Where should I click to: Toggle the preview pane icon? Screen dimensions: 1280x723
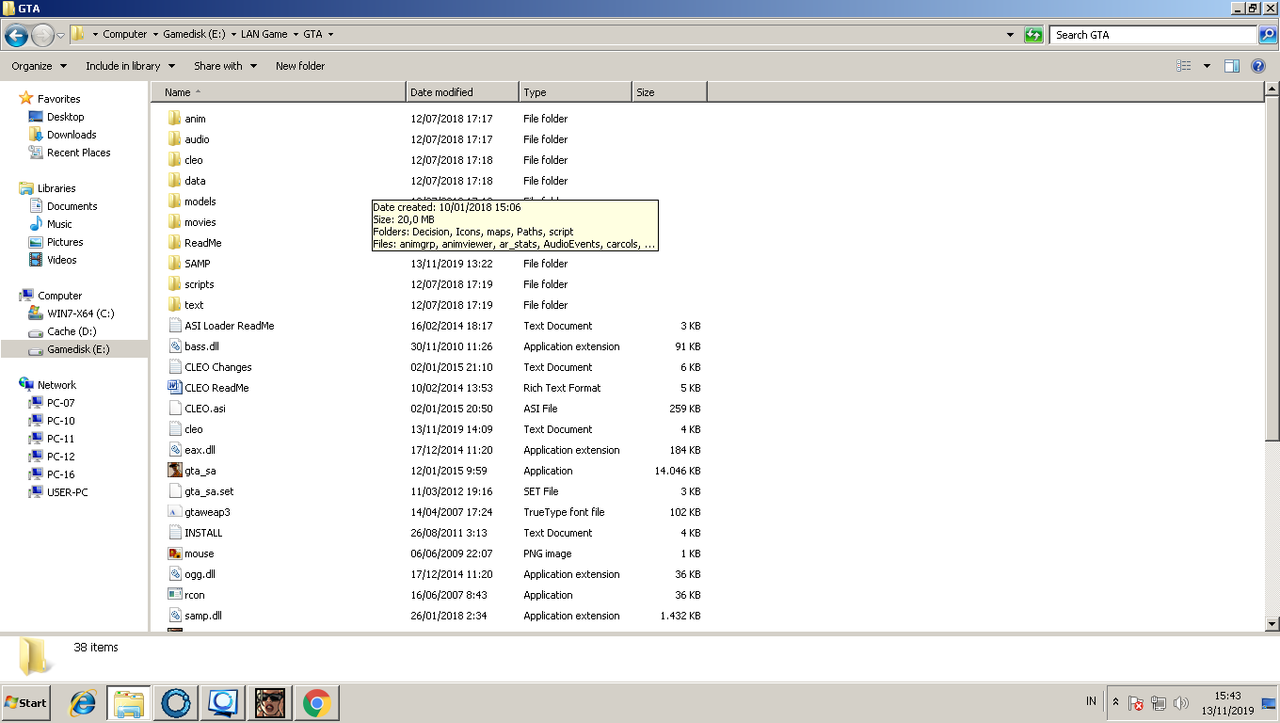(x=1232, y=66)
